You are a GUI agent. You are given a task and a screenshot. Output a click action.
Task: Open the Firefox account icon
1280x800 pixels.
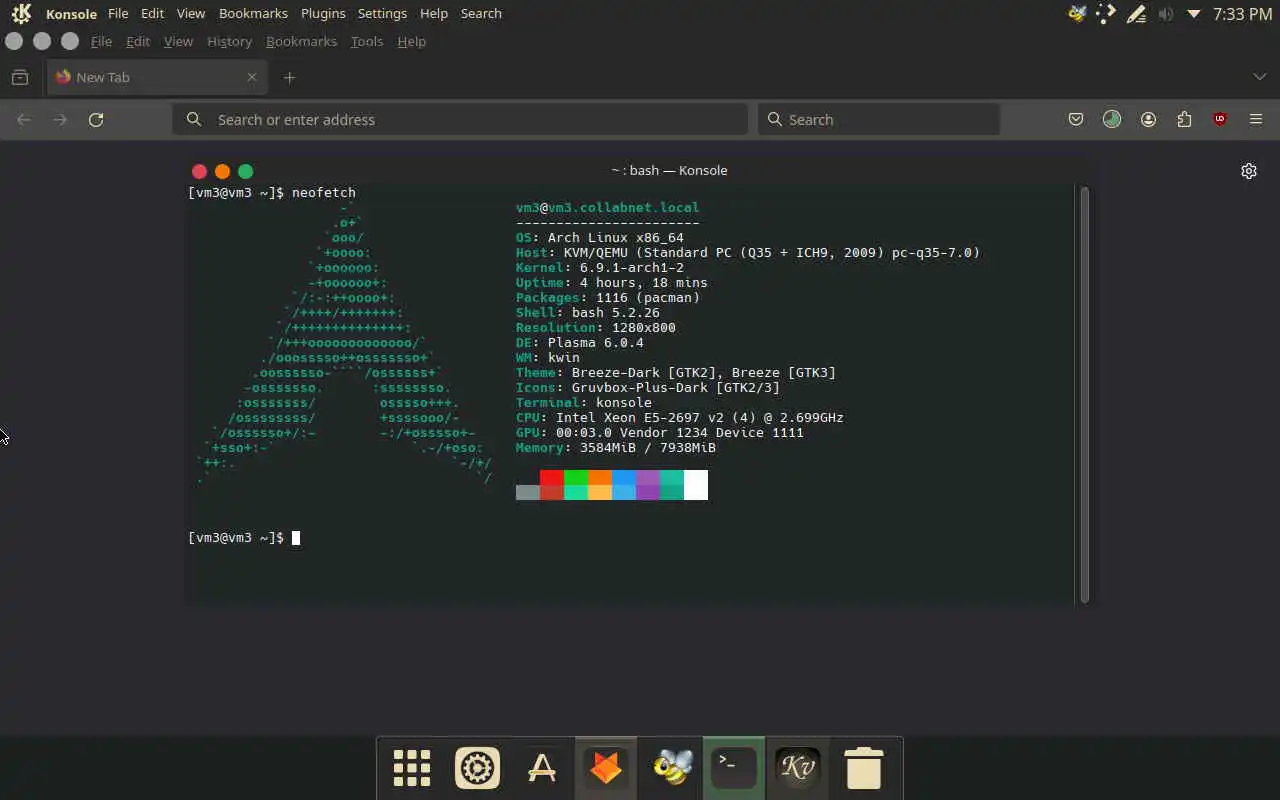point(1148,119)
